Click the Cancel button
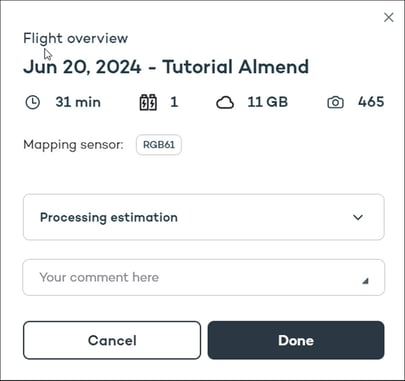 [x=112, y=340]
